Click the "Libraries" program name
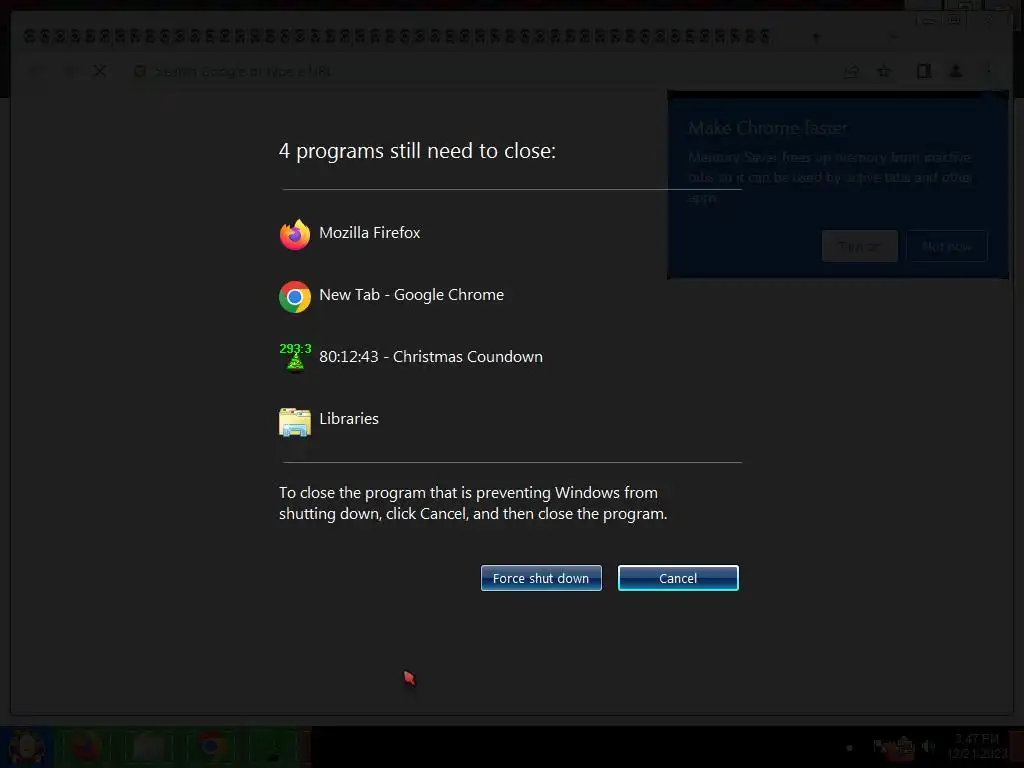 coord(349,419)
